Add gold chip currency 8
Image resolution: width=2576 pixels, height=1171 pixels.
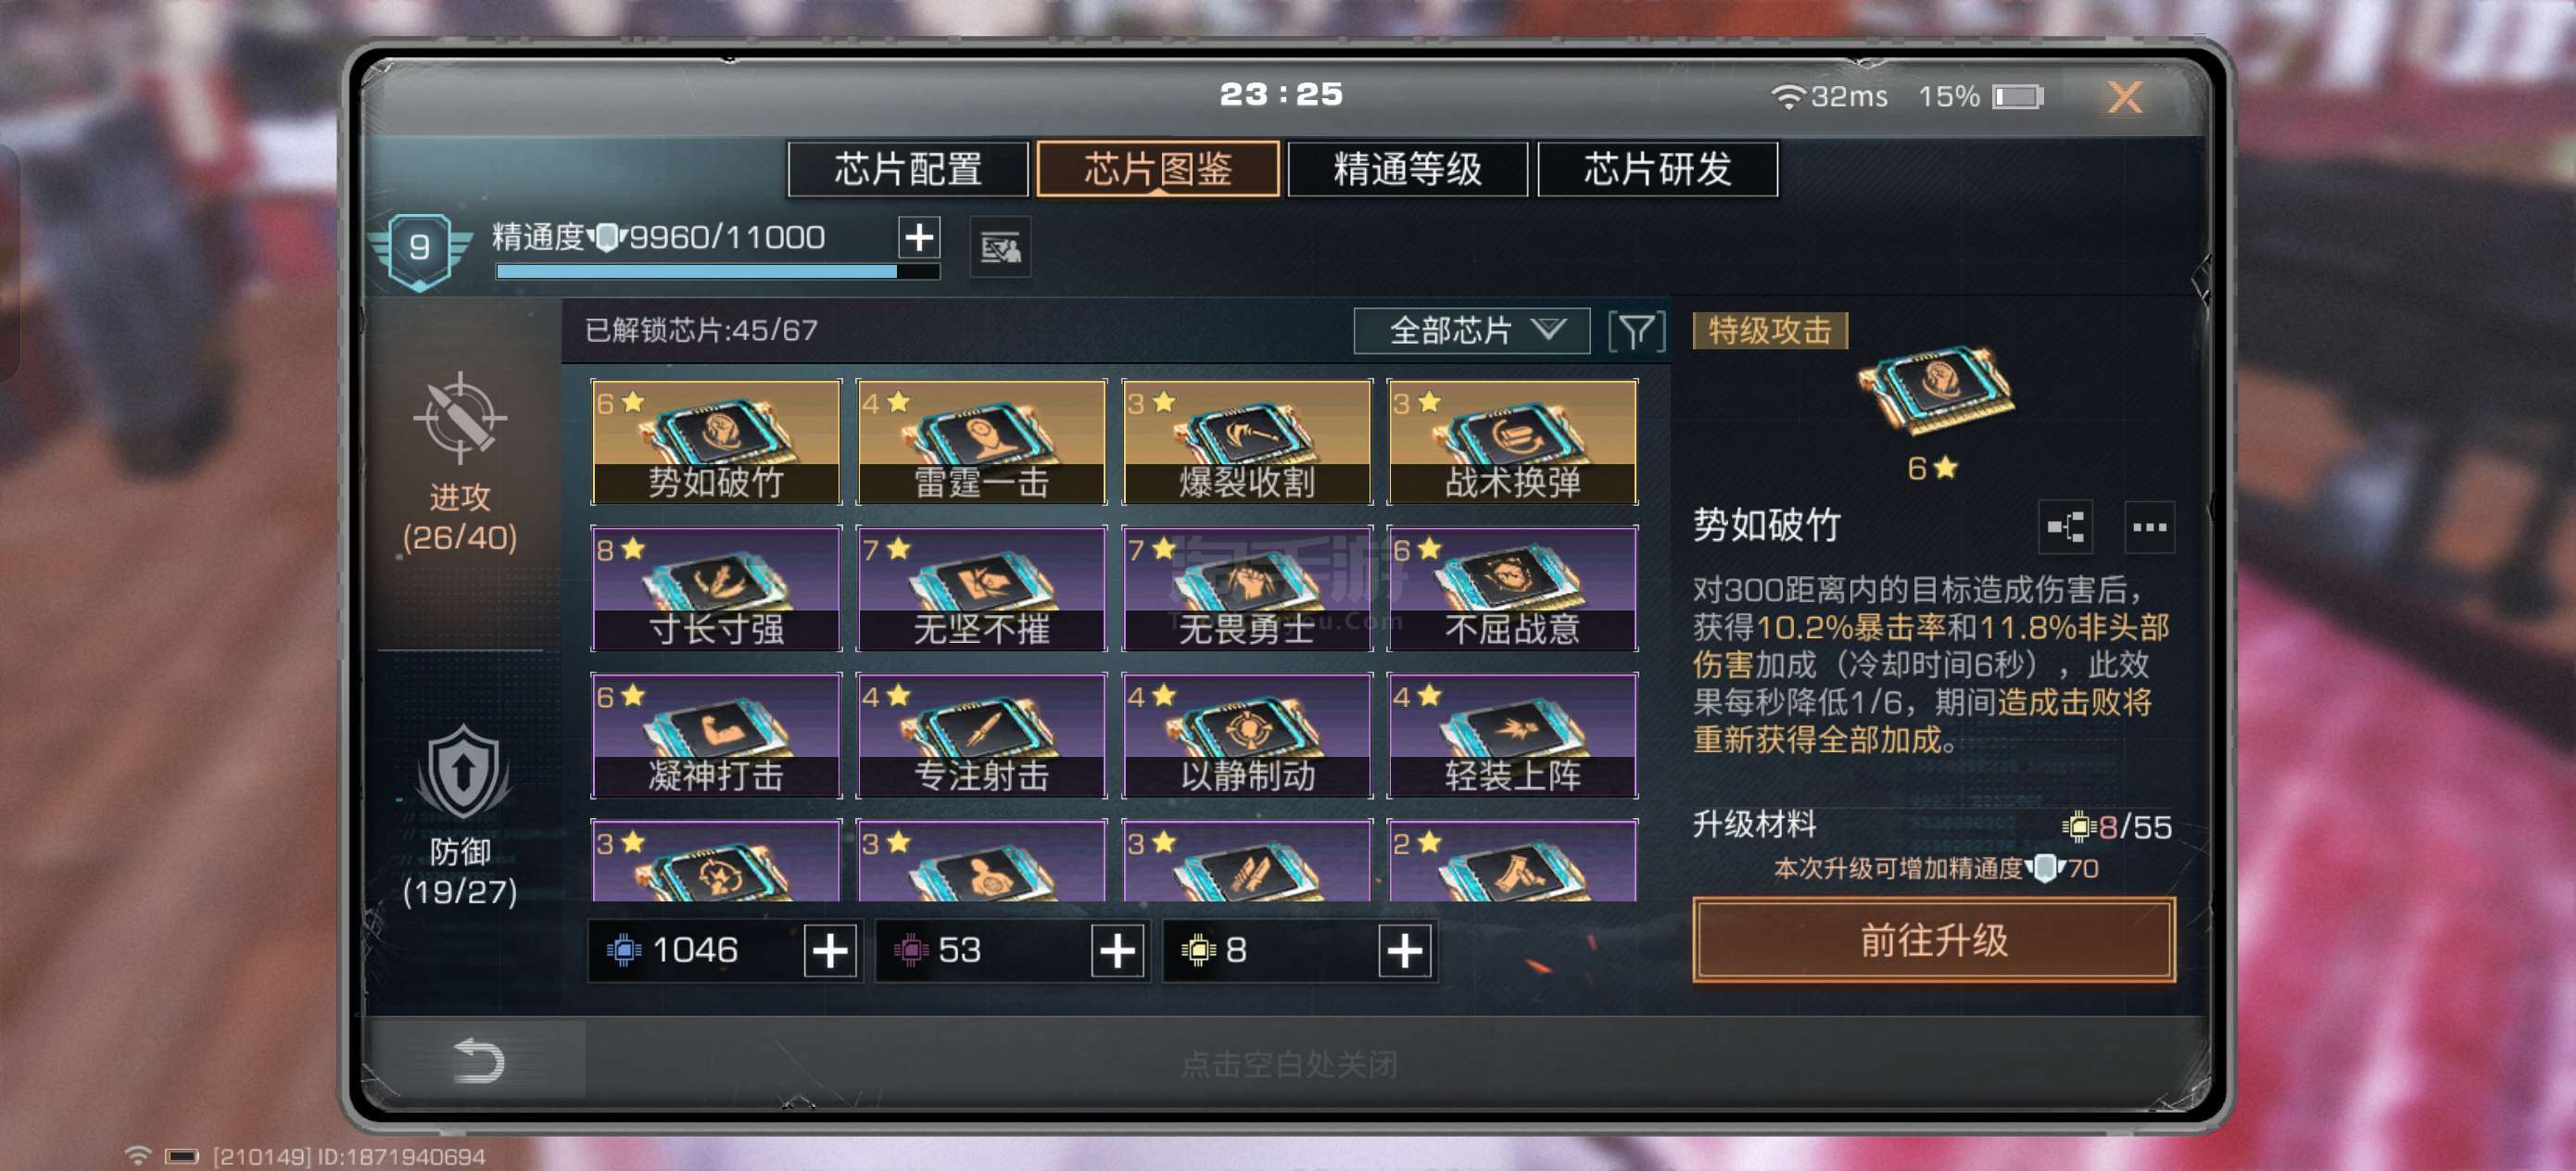click(1405, 951)
